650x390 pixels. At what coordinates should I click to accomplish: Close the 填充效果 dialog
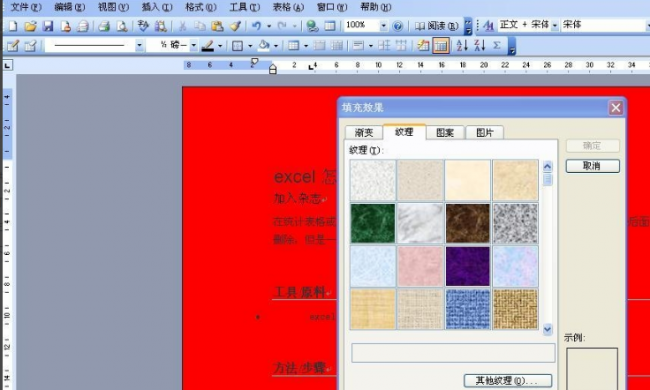pyautogui.click(x=616, y=108)
